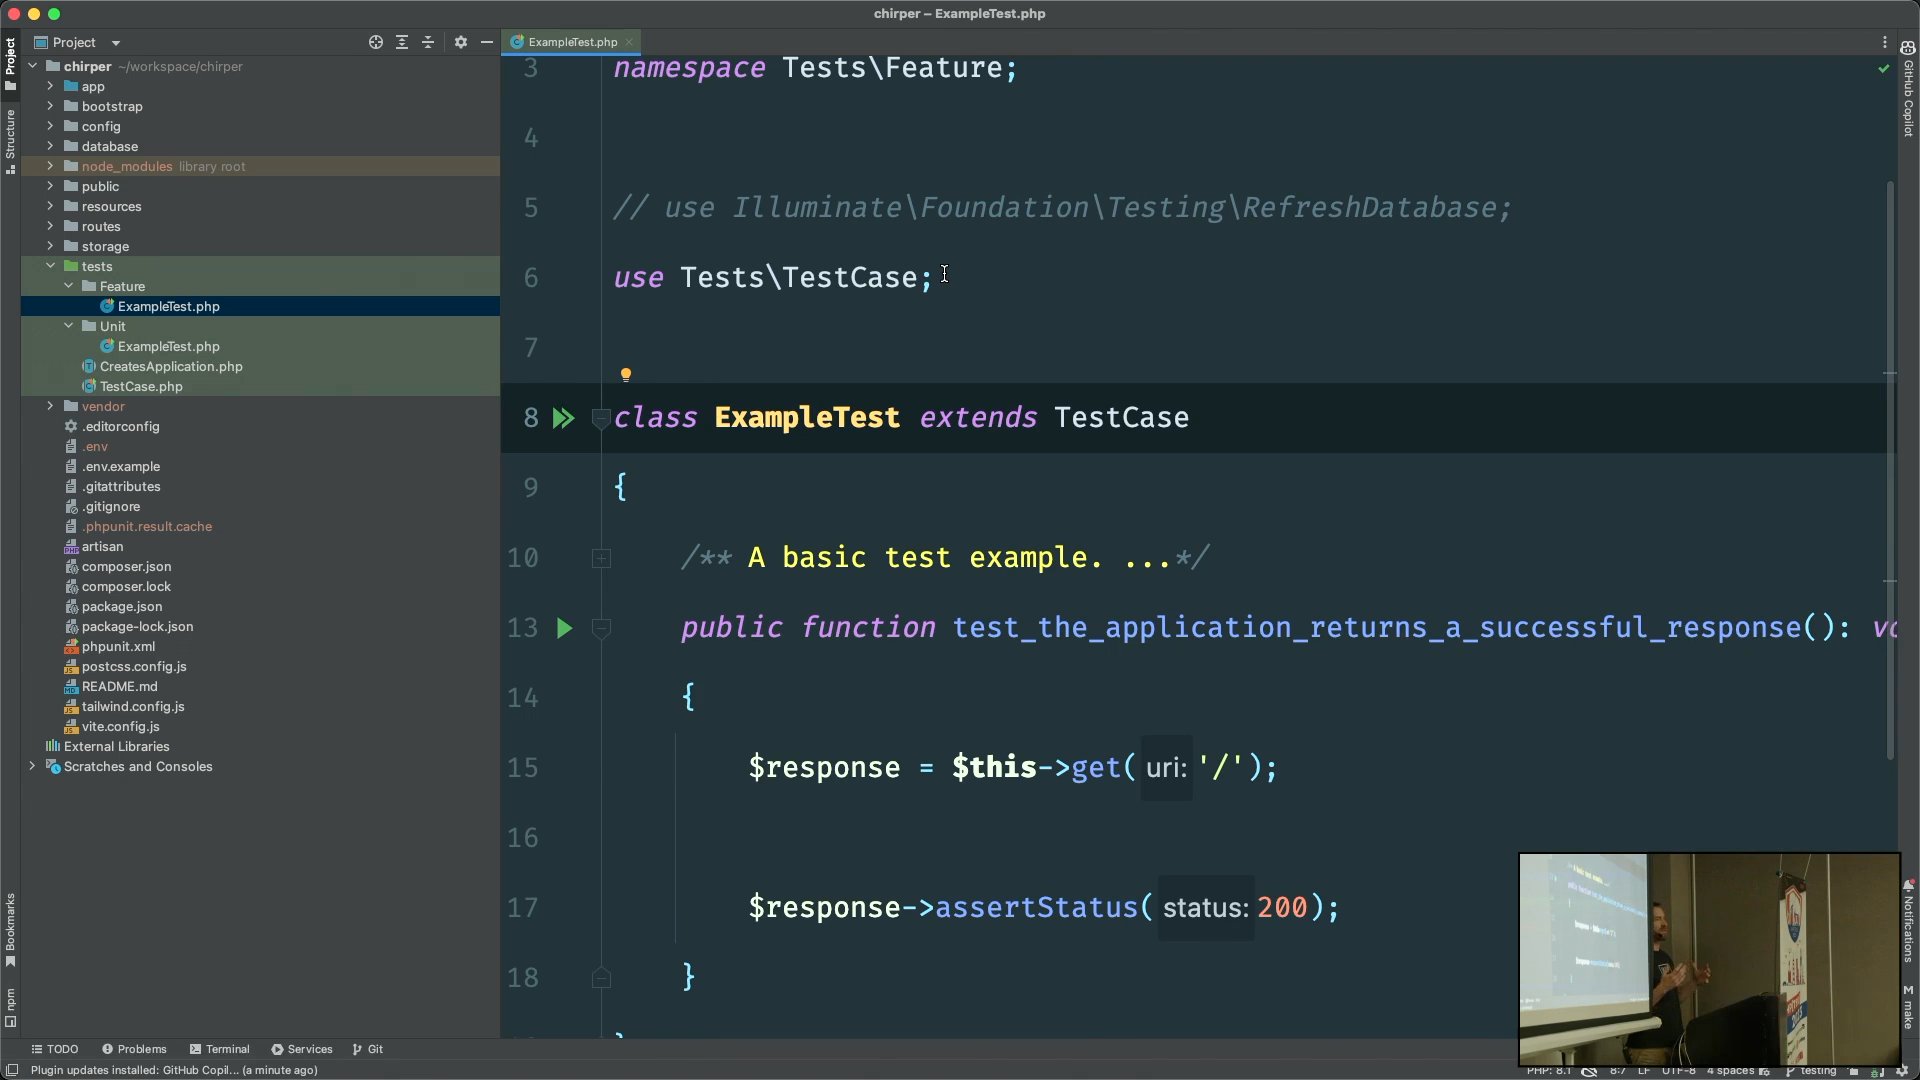Expand the folded doc comment block

pos(601,558)
